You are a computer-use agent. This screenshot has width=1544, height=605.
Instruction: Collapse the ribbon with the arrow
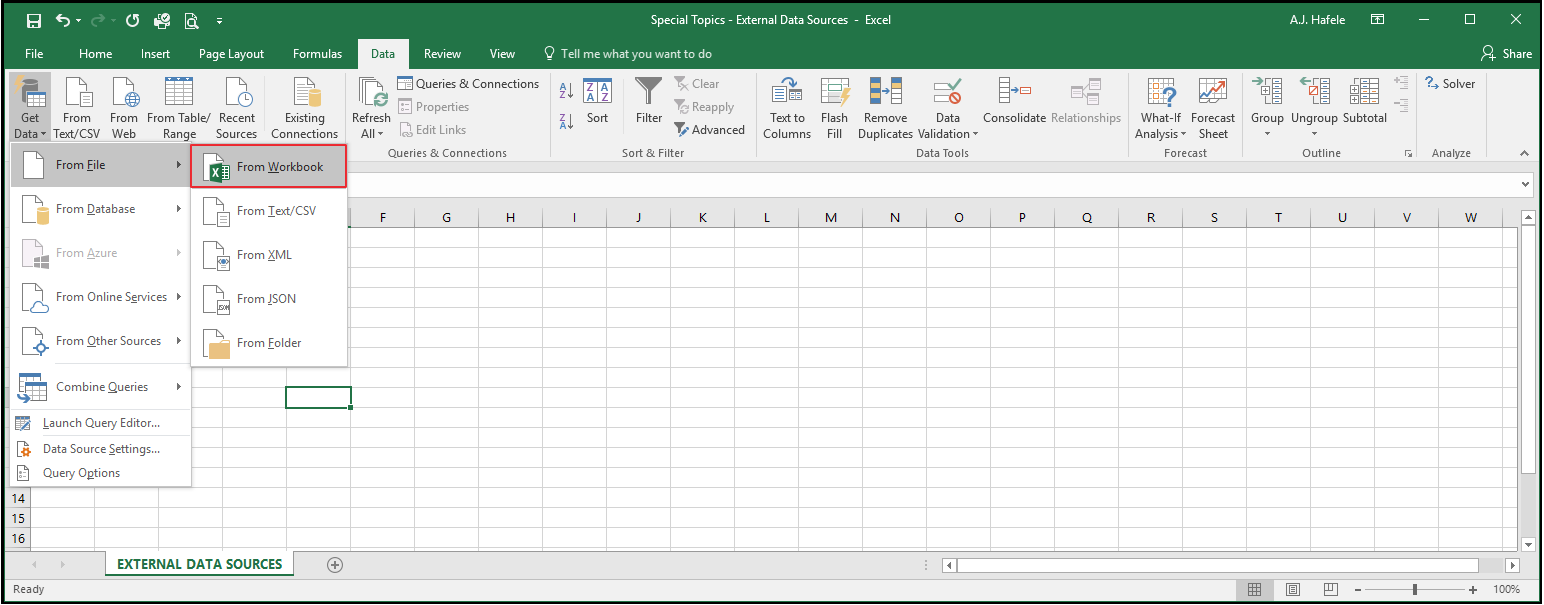1524,154
